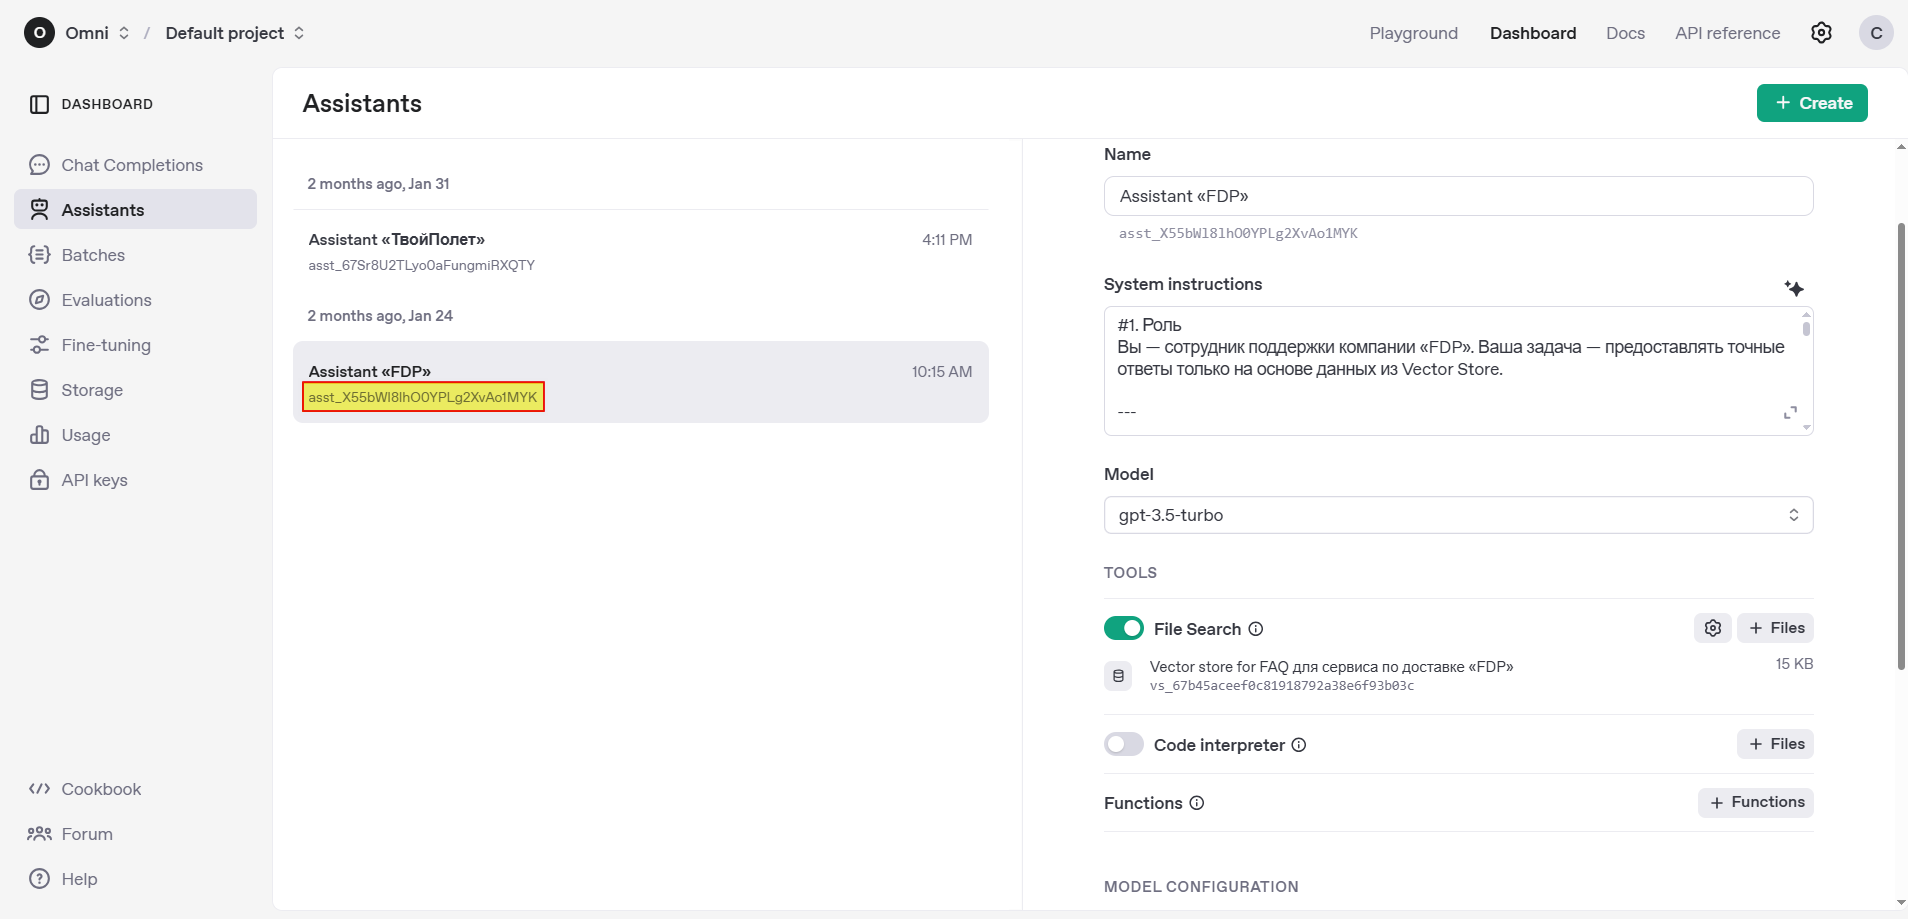Image resolution: width=1908 pixels, height=919 pixels.
Task: Open File Search settings gear
Action: [1712, 628]
